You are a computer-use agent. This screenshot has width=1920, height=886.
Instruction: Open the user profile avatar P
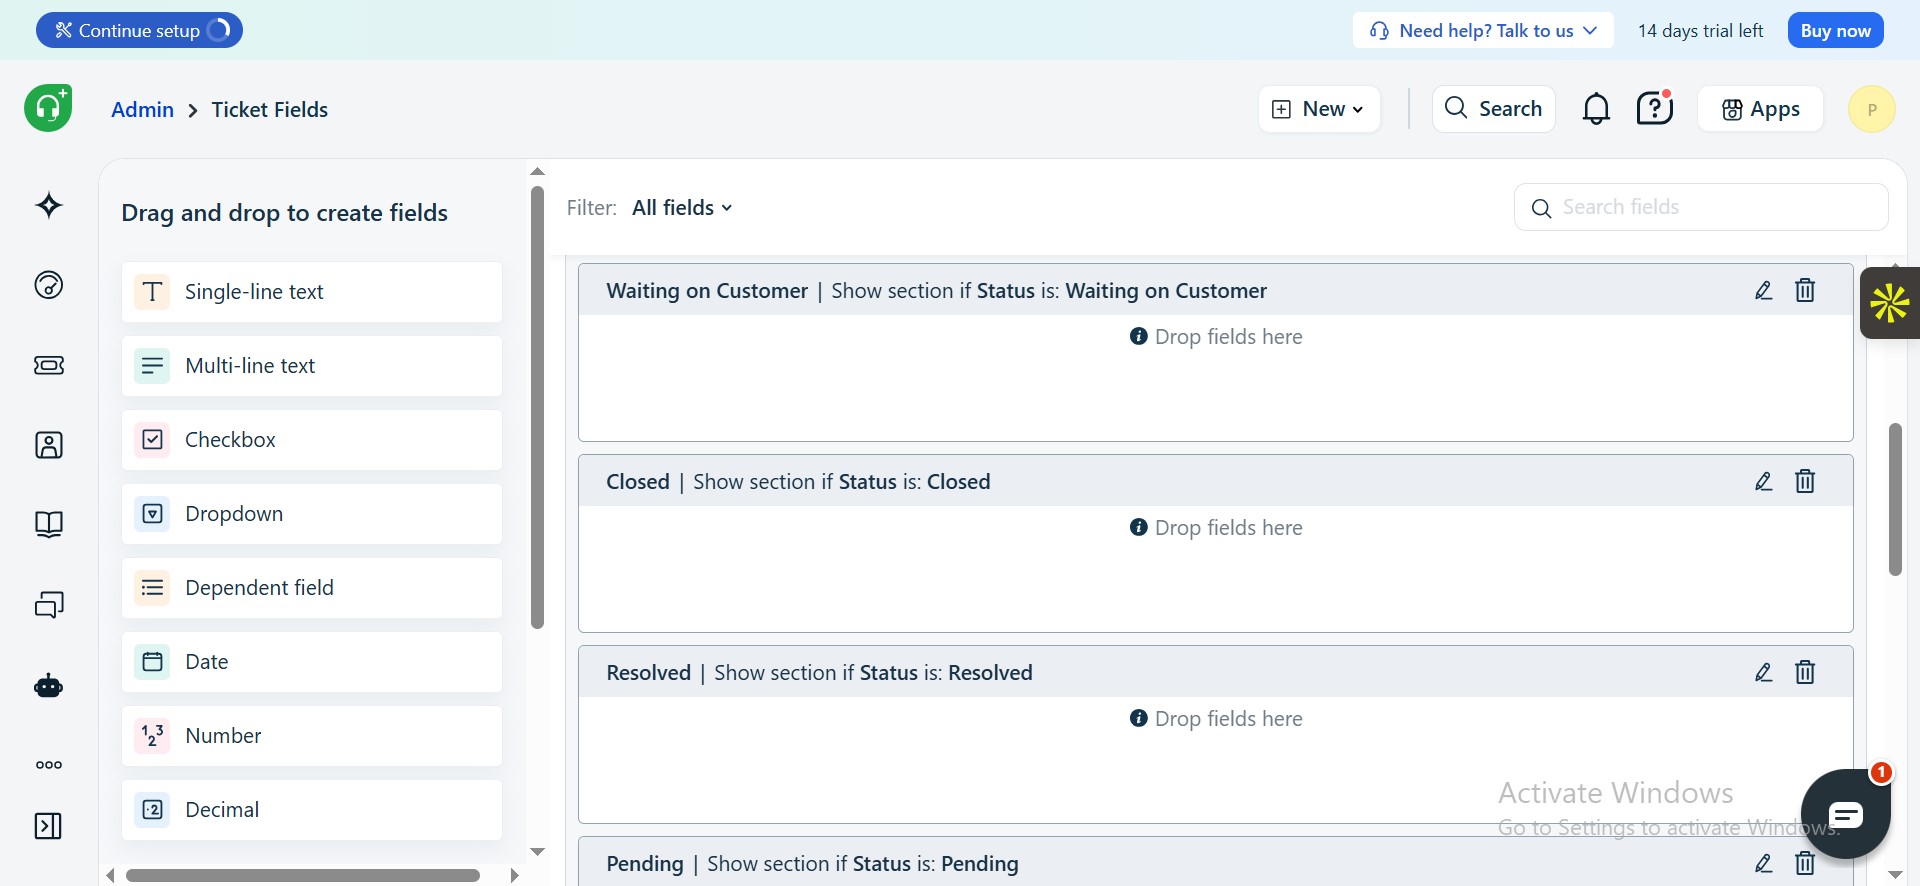tap(1872, 109)
